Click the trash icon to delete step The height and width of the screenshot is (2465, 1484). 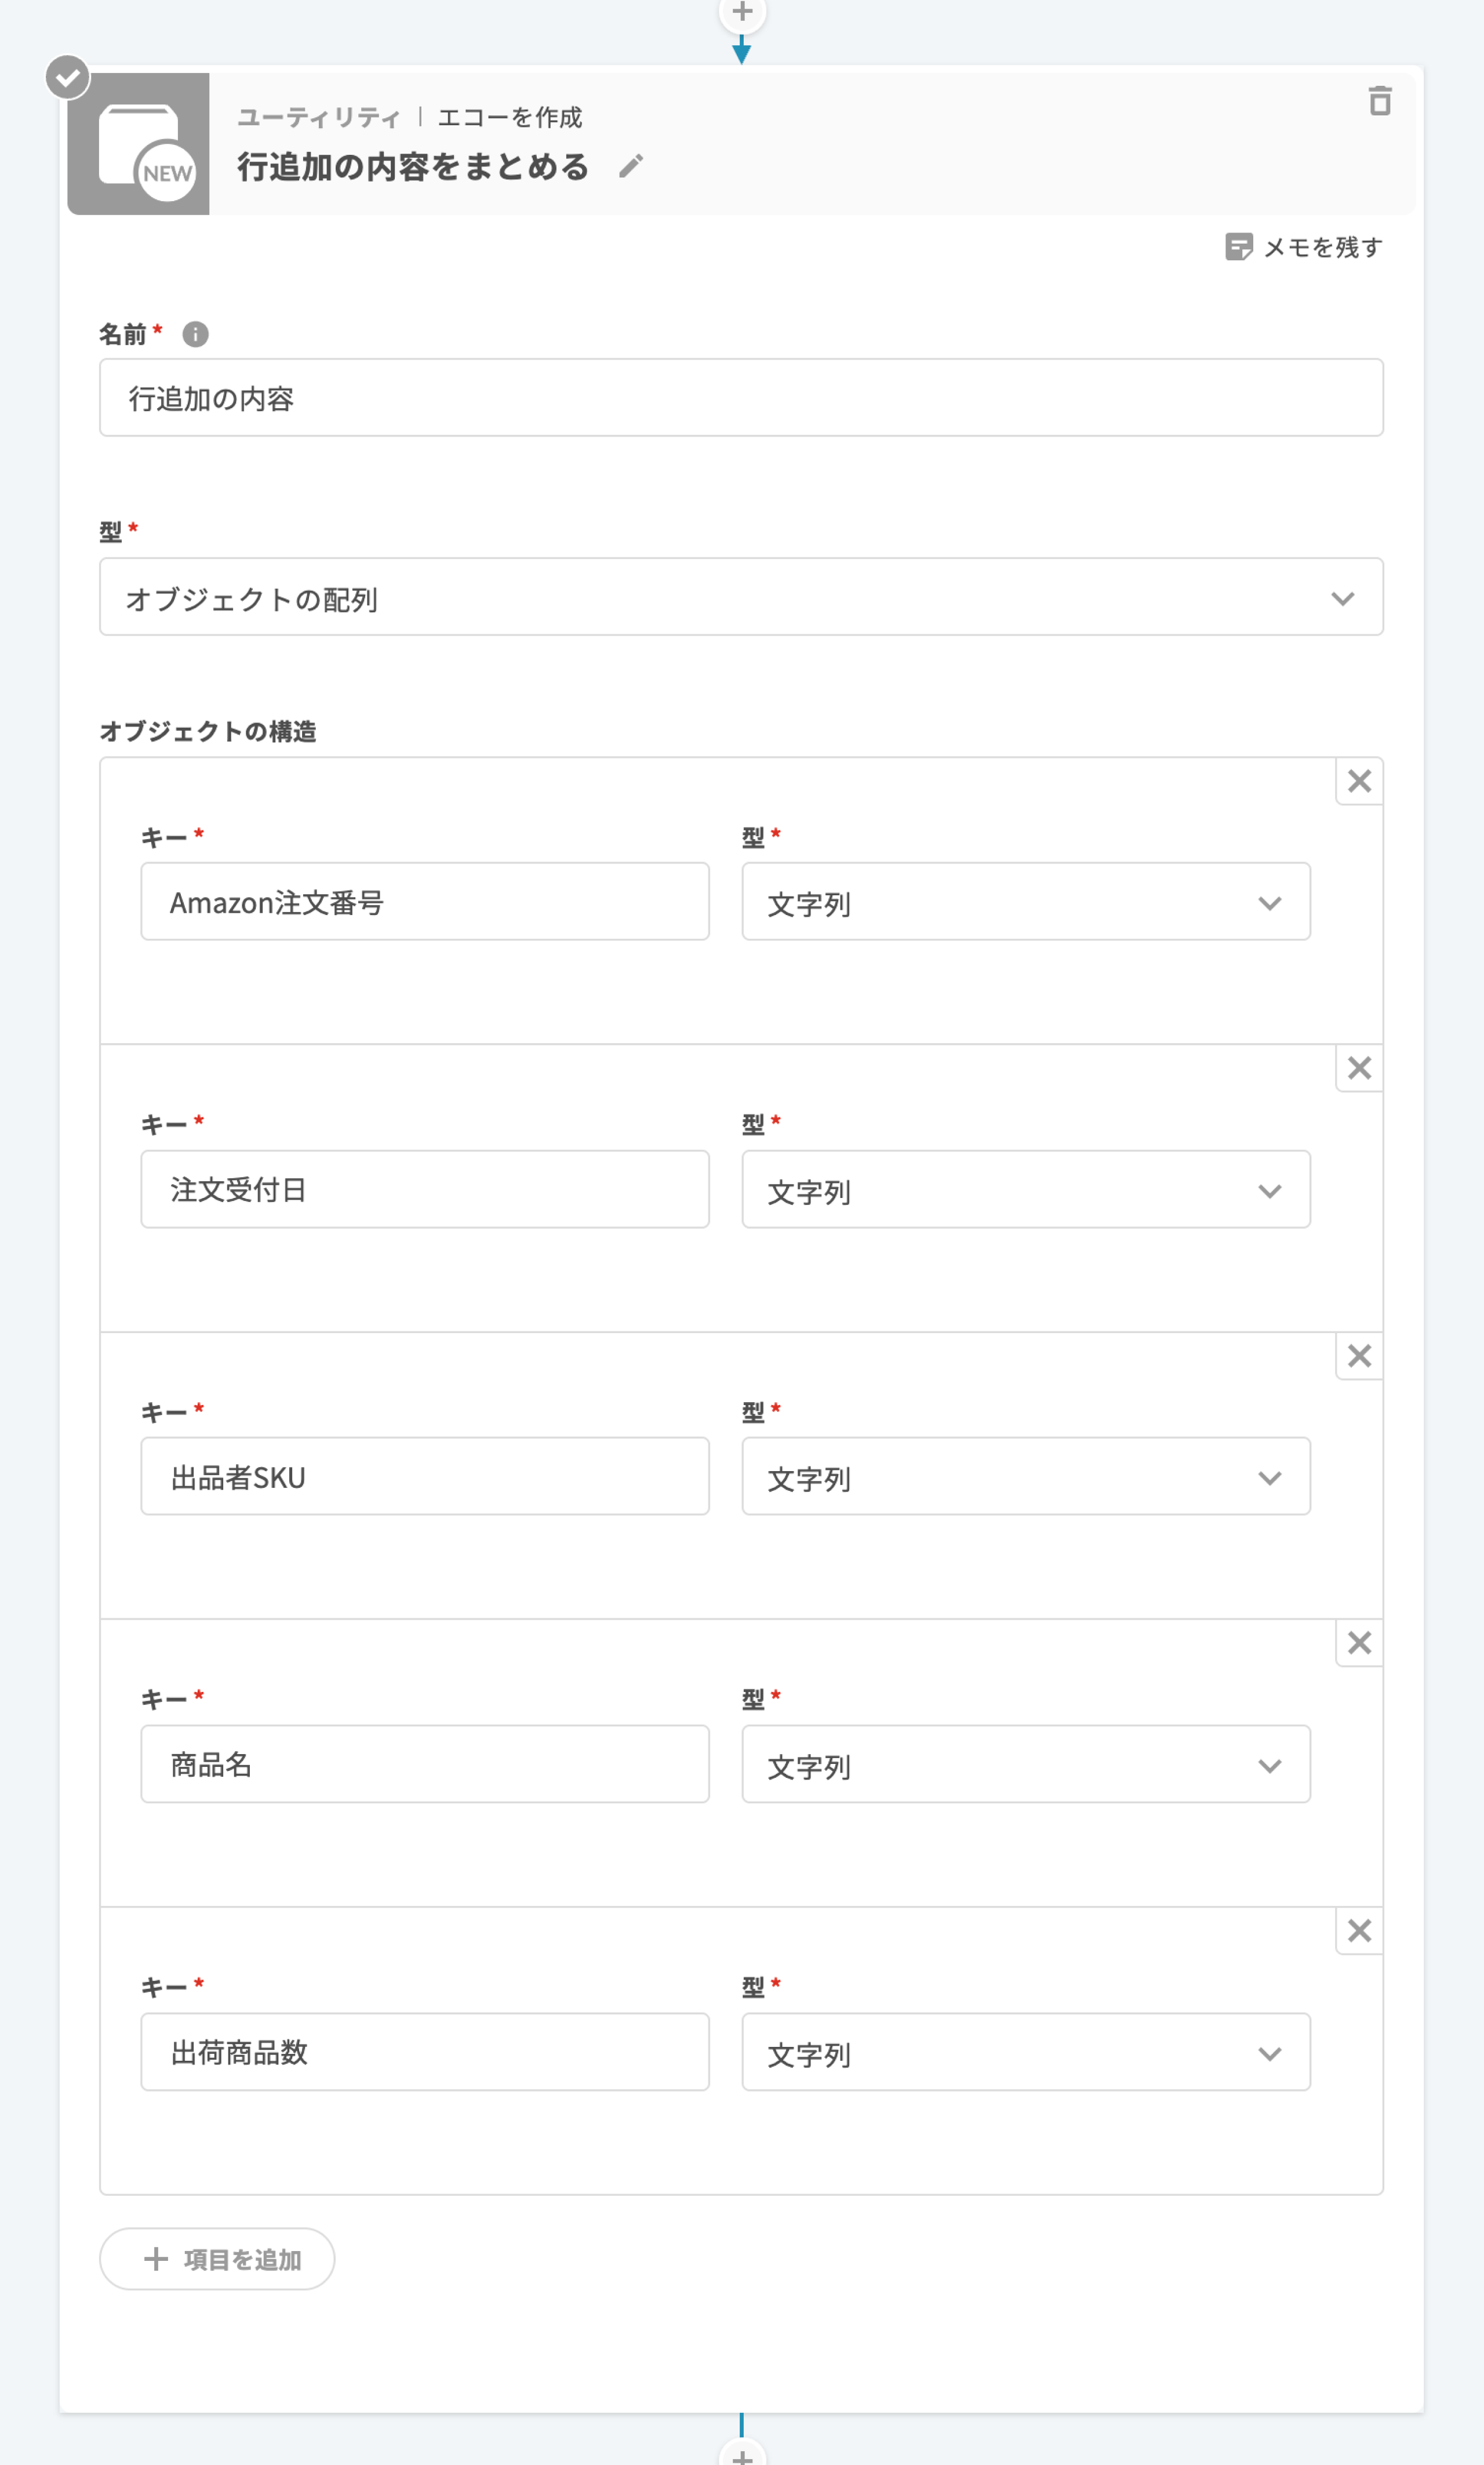click(x=1379, y=101)
